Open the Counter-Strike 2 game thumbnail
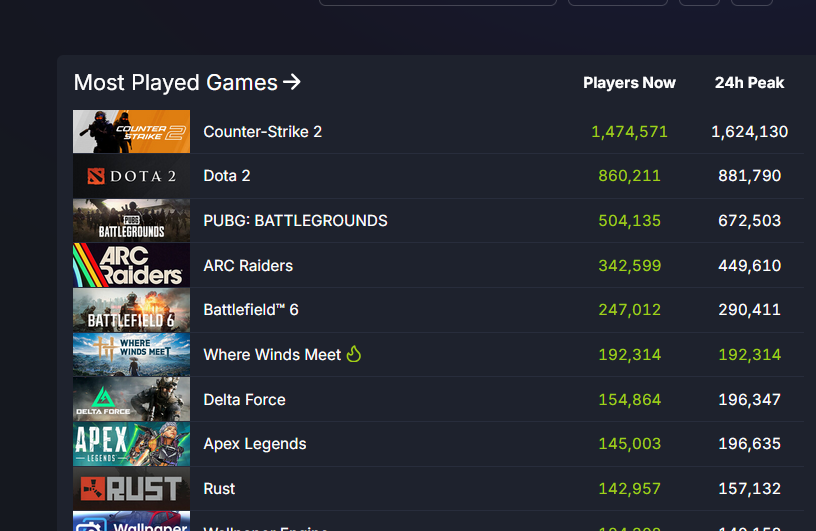This screenshot has width=816, height=531. 131,132
